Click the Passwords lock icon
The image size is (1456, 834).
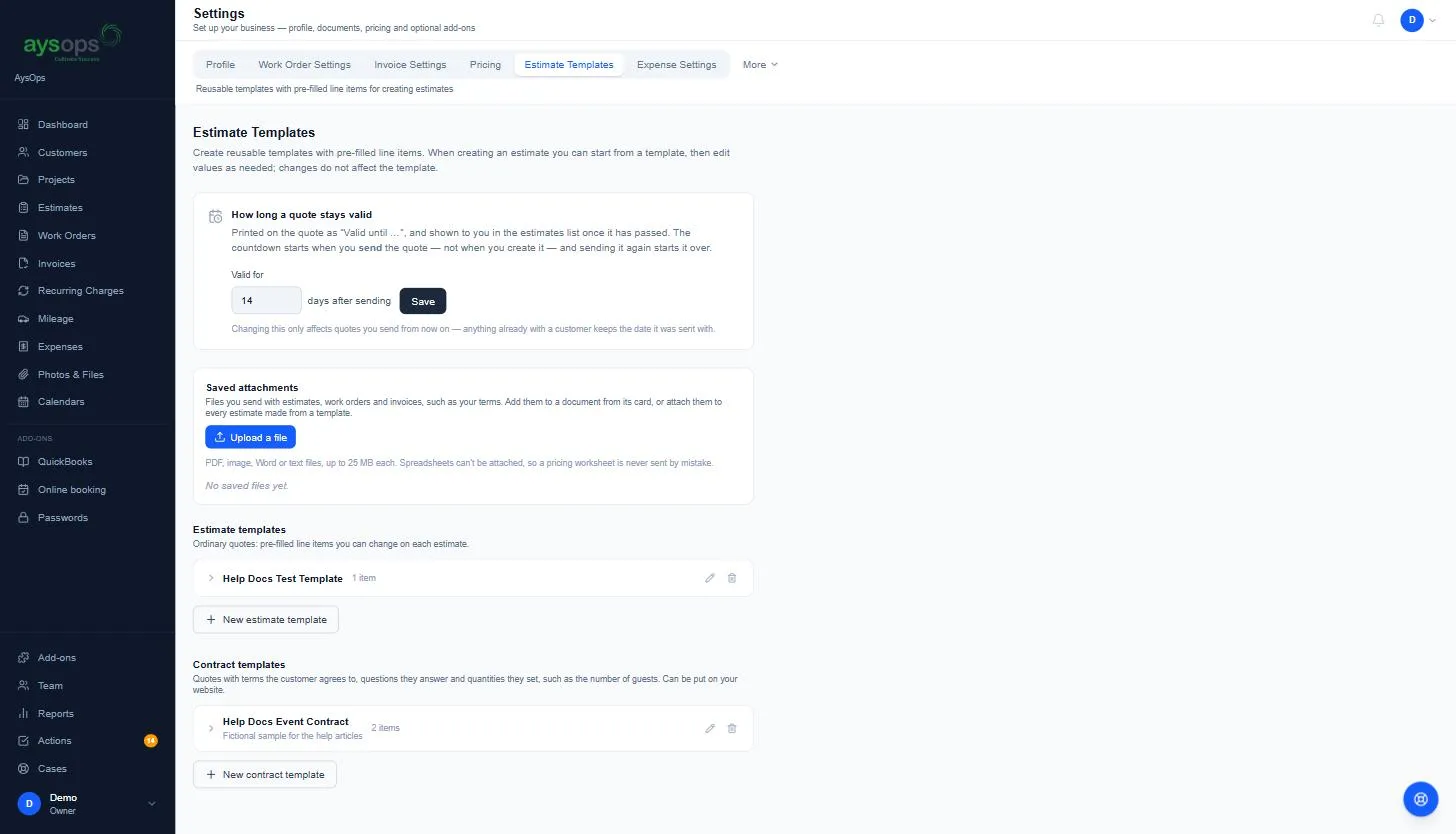click(x=24, y=518)
